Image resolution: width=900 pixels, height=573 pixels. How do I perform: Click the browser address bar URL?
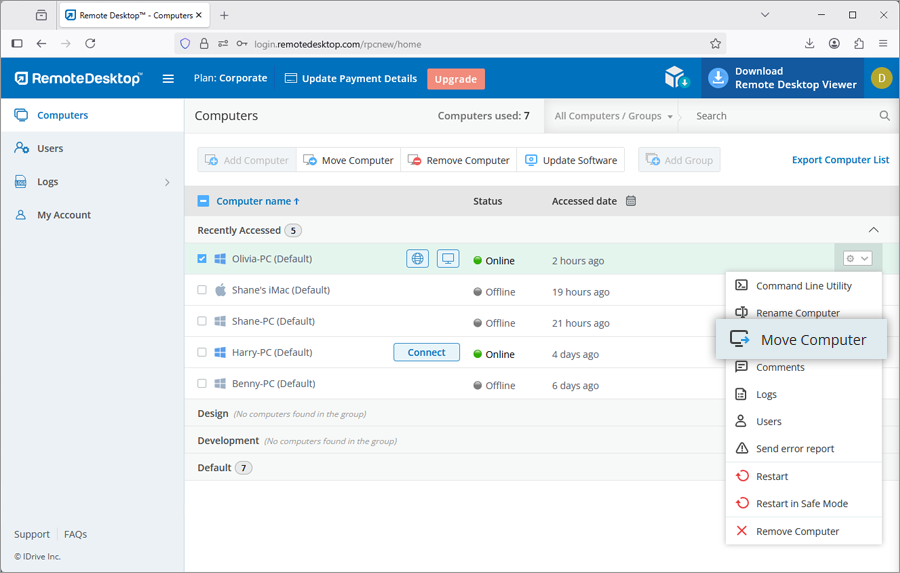point(338,44)
